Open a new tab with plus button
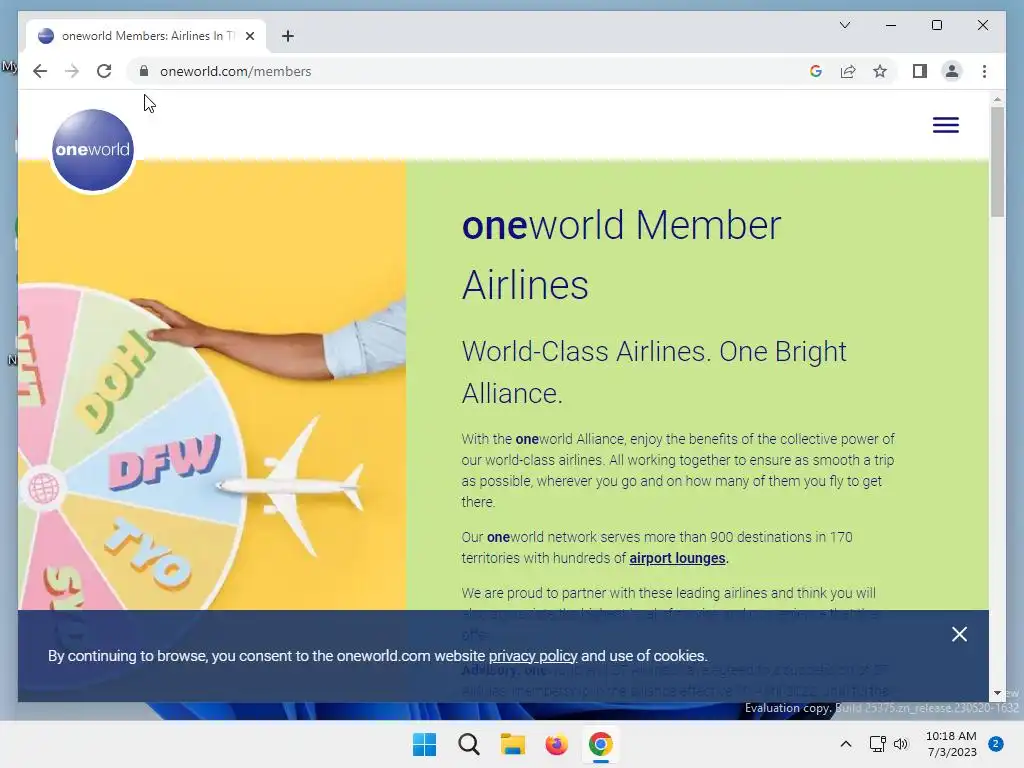 click(x=287, y=36)
